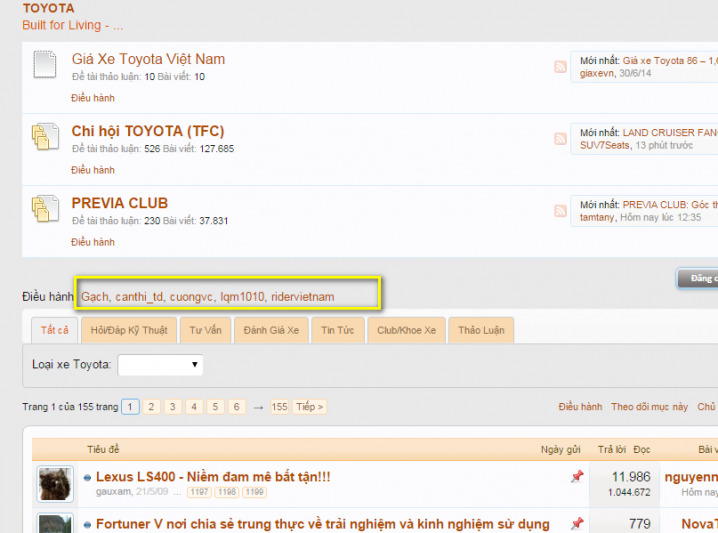The width and height of the screenshot is (718, 533).
Task: Open user giaxevn's profile link
Action: pos(597,73)
